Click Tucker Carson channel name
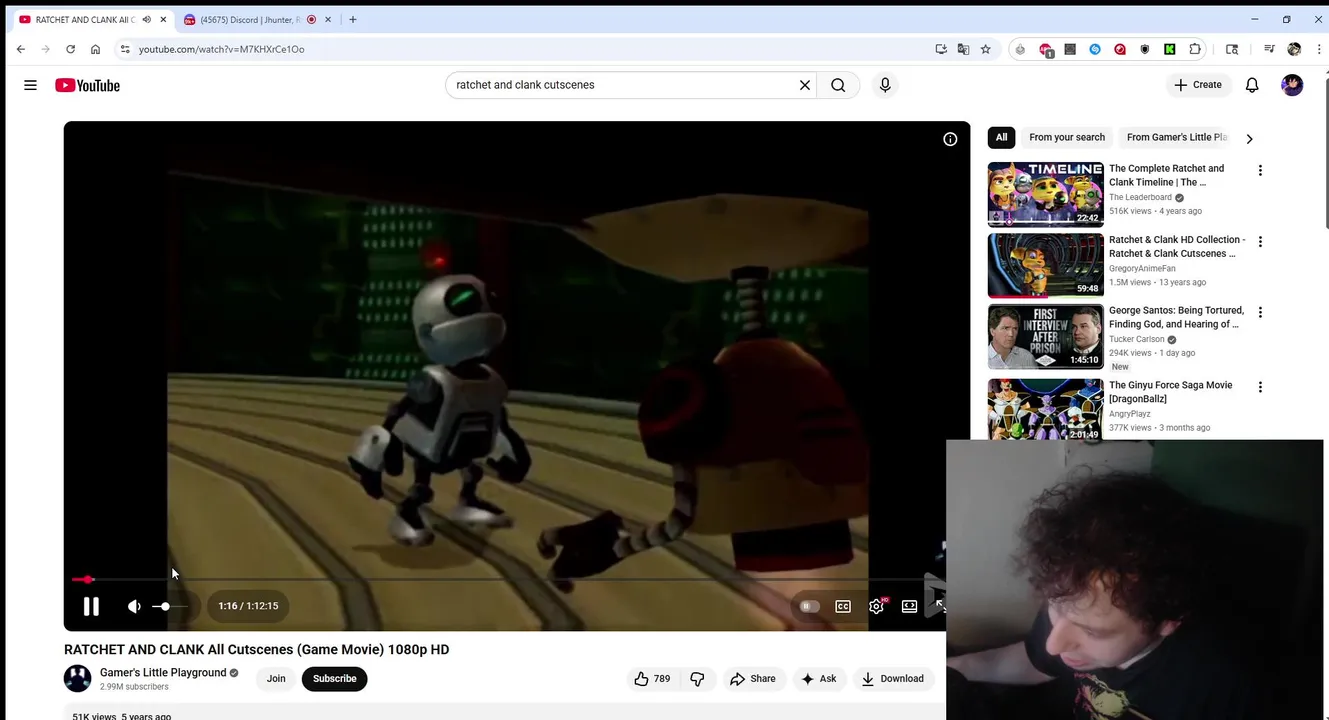 (1137, 339)
